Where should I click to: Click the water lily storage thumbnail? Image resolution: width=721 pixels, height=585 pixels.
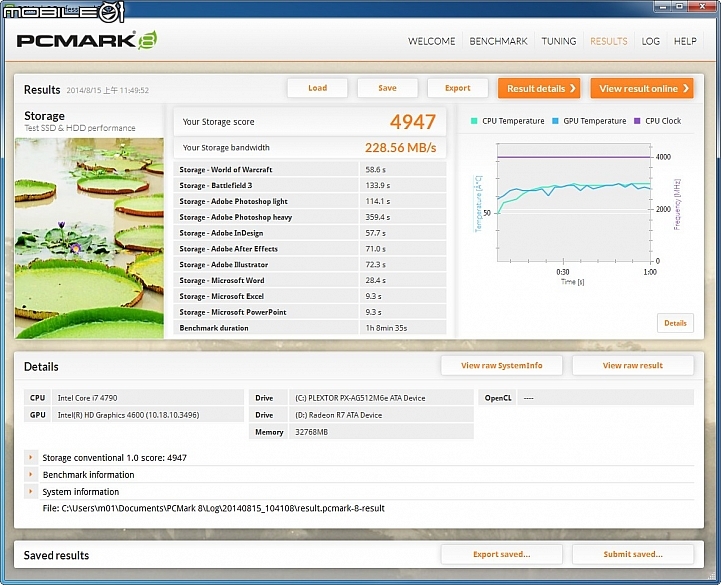click(89, 238)
